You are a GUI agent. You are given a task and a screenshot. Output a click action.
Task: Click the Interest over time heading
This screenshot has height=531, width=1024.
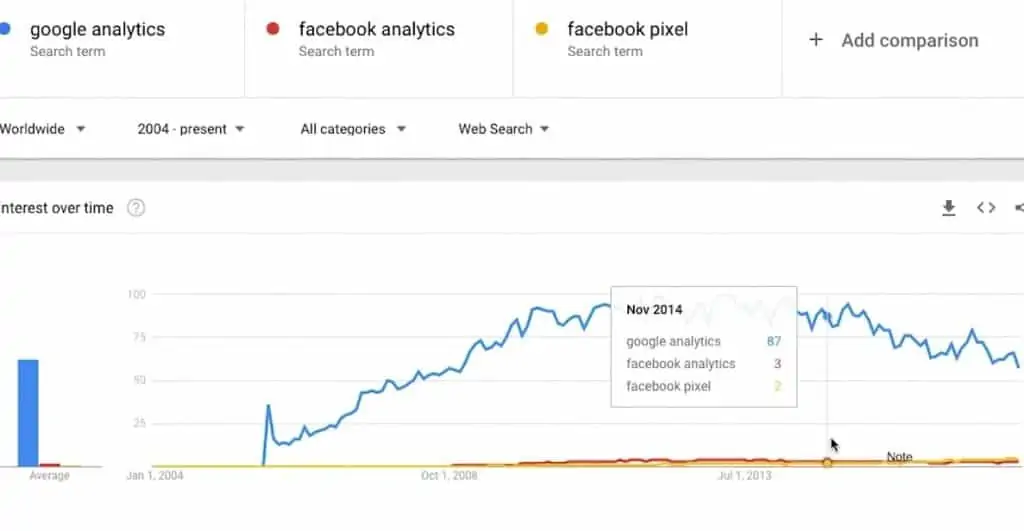pyautogui.click(x=58, y=208)
